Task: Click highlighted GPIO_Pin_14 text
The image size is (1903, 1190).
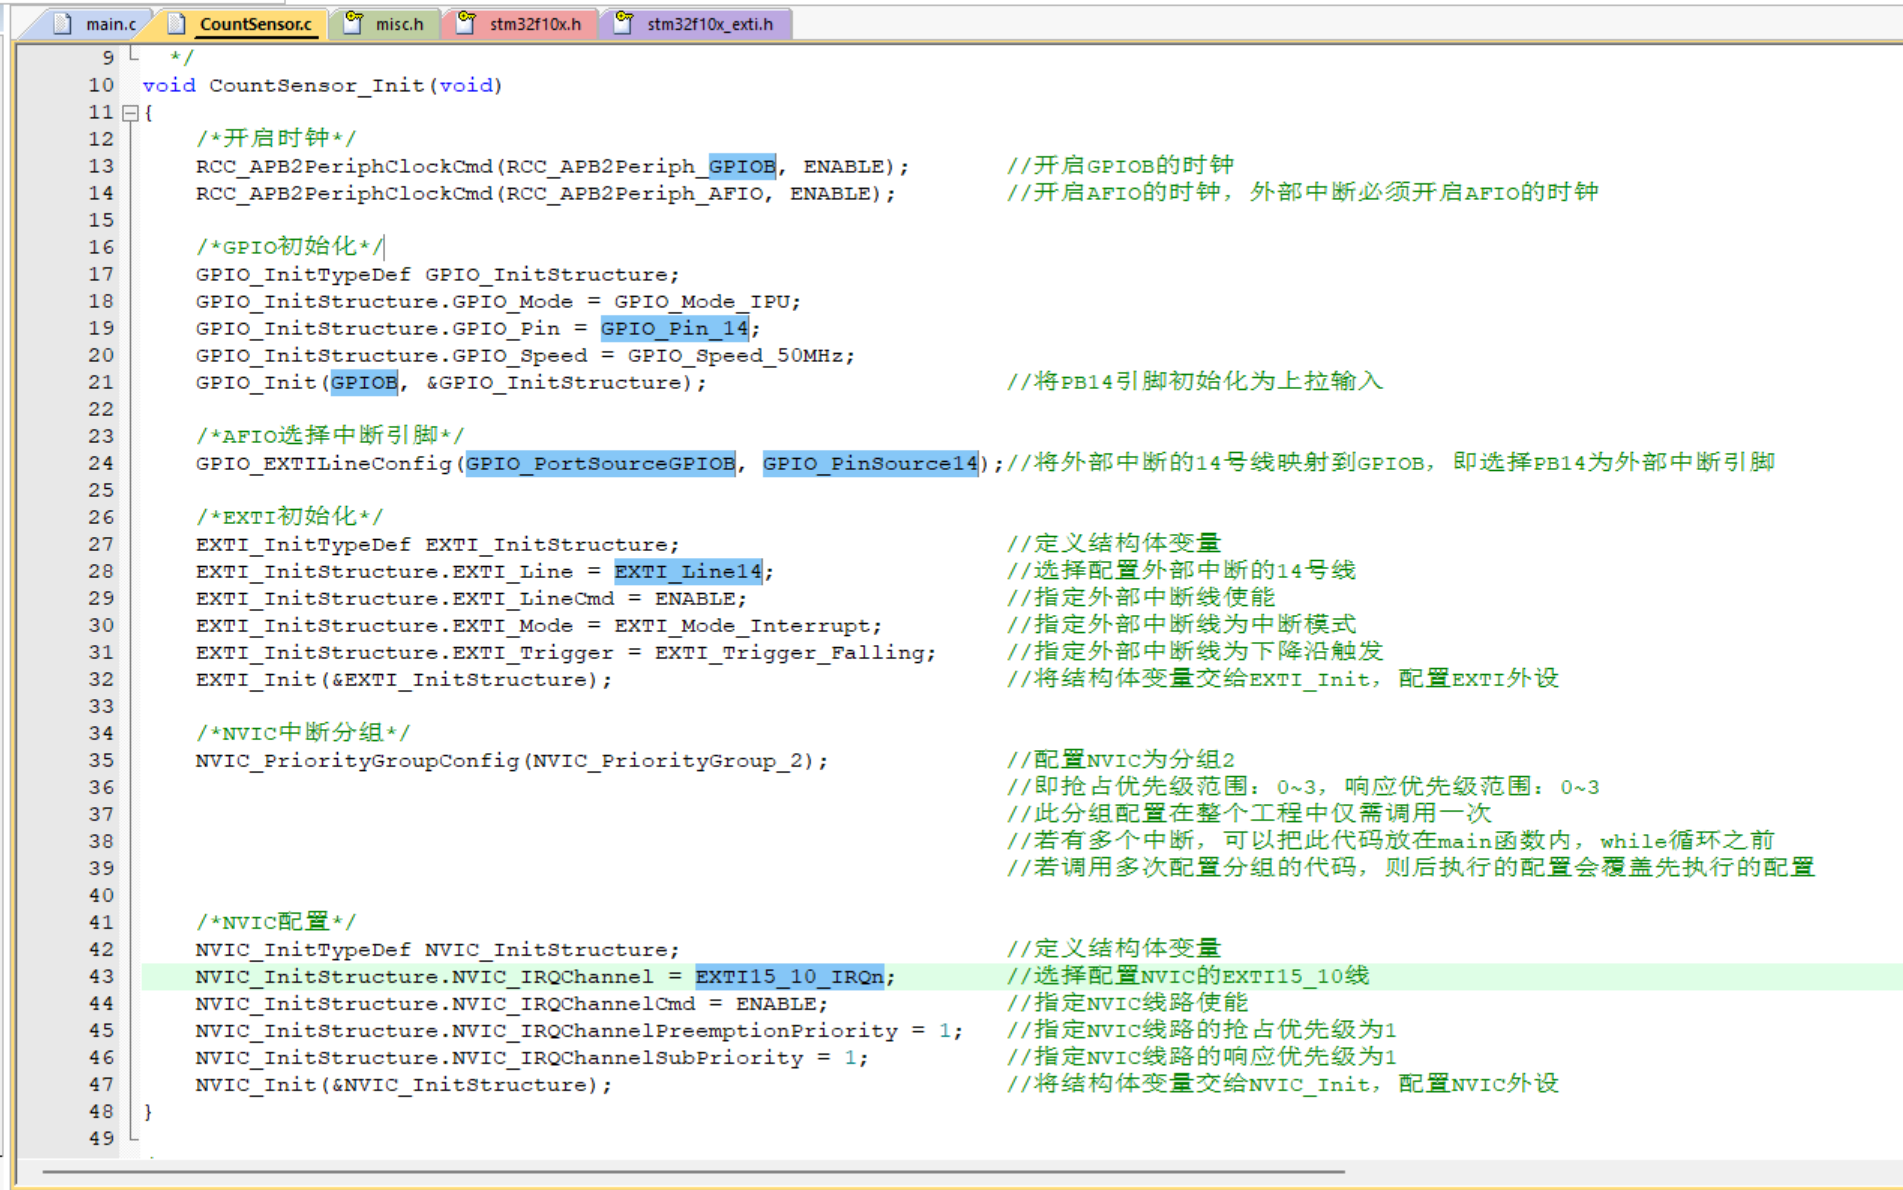Action: 674,328
